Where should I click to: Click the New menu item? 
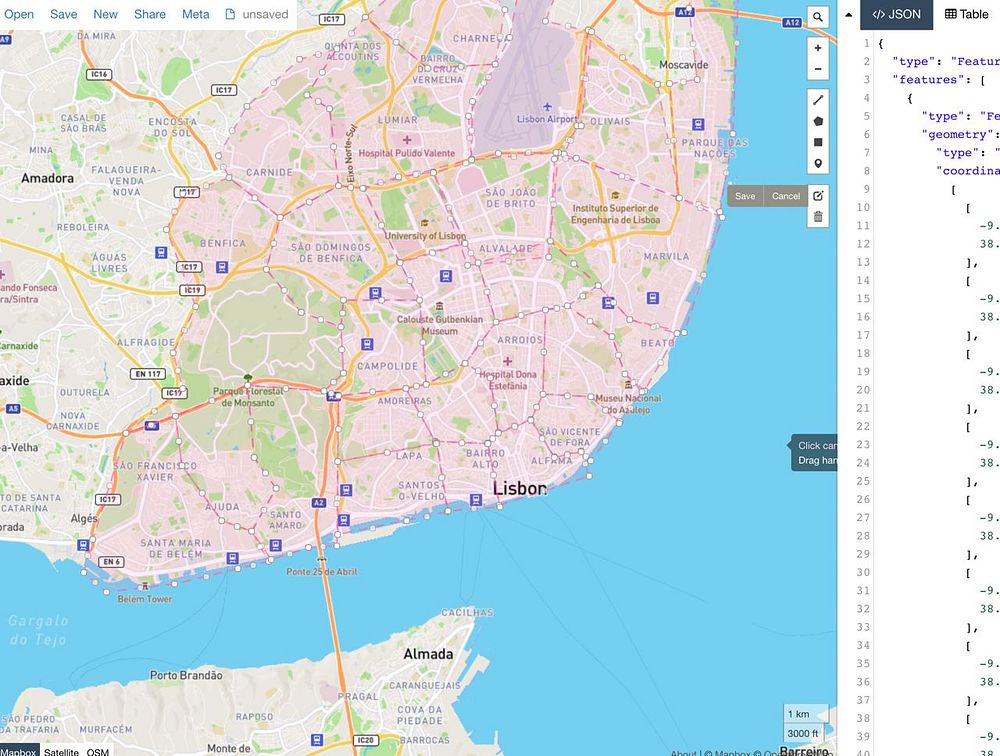pos(105,14)
